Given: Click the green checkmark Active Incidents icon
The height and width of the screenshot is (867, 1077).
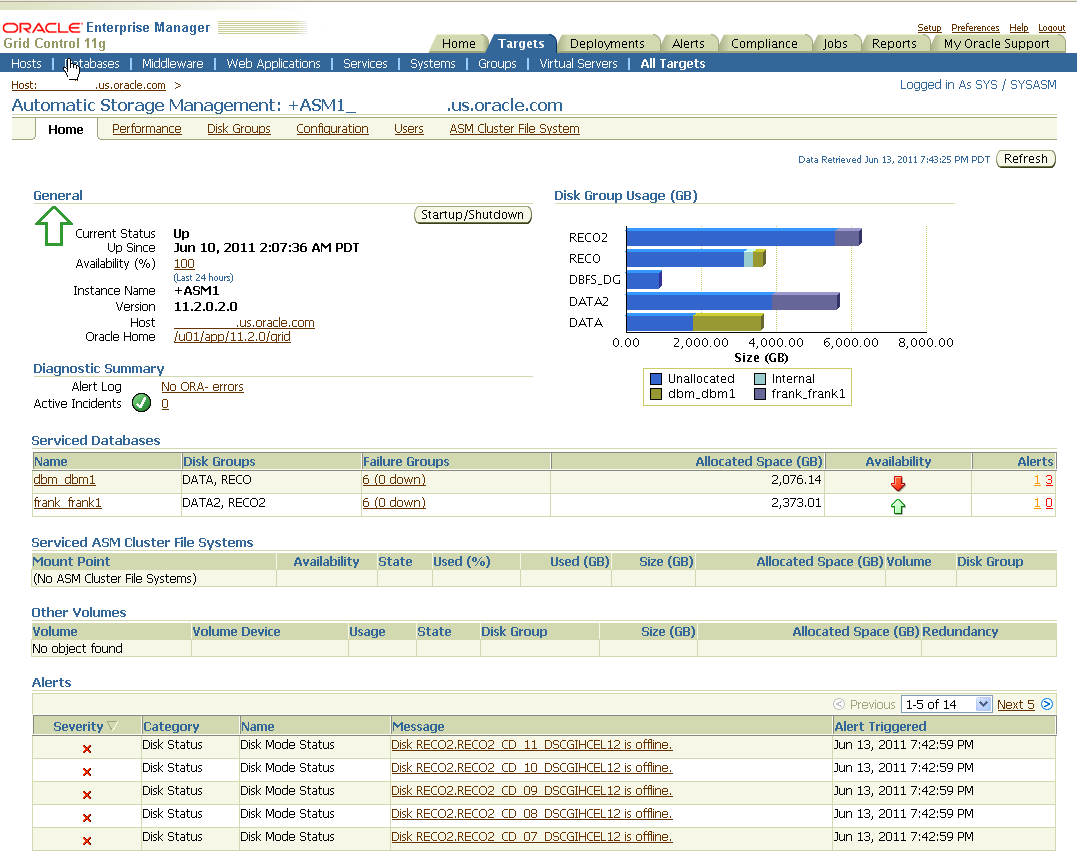Looking at the screenshot, I should [141, 403].
